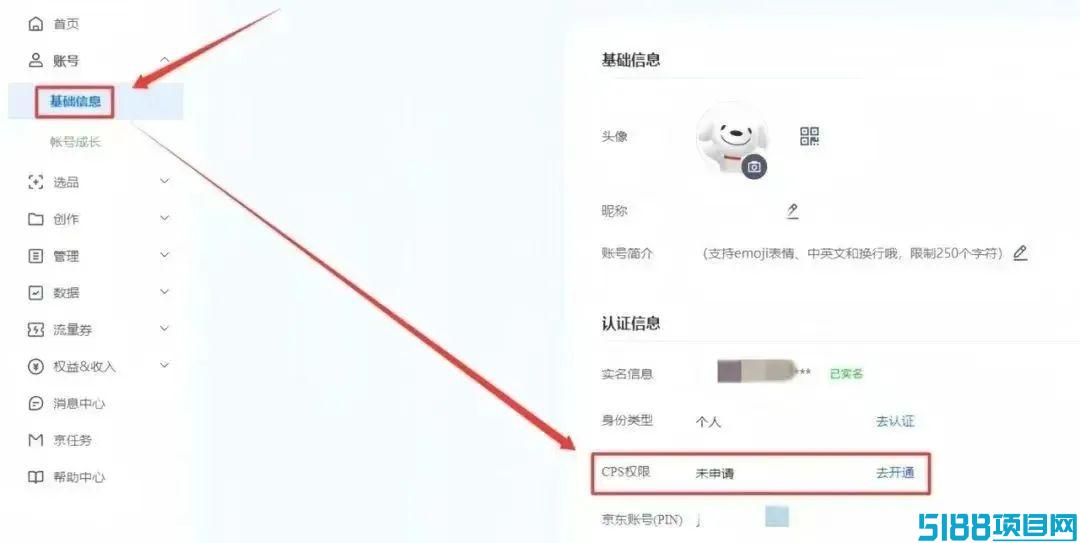The height and width of the screenshot is (543, 1080).
Task: Edit 账号简介 using the pencil icon
Action: pyautogui.click(x=1020, y=253)
